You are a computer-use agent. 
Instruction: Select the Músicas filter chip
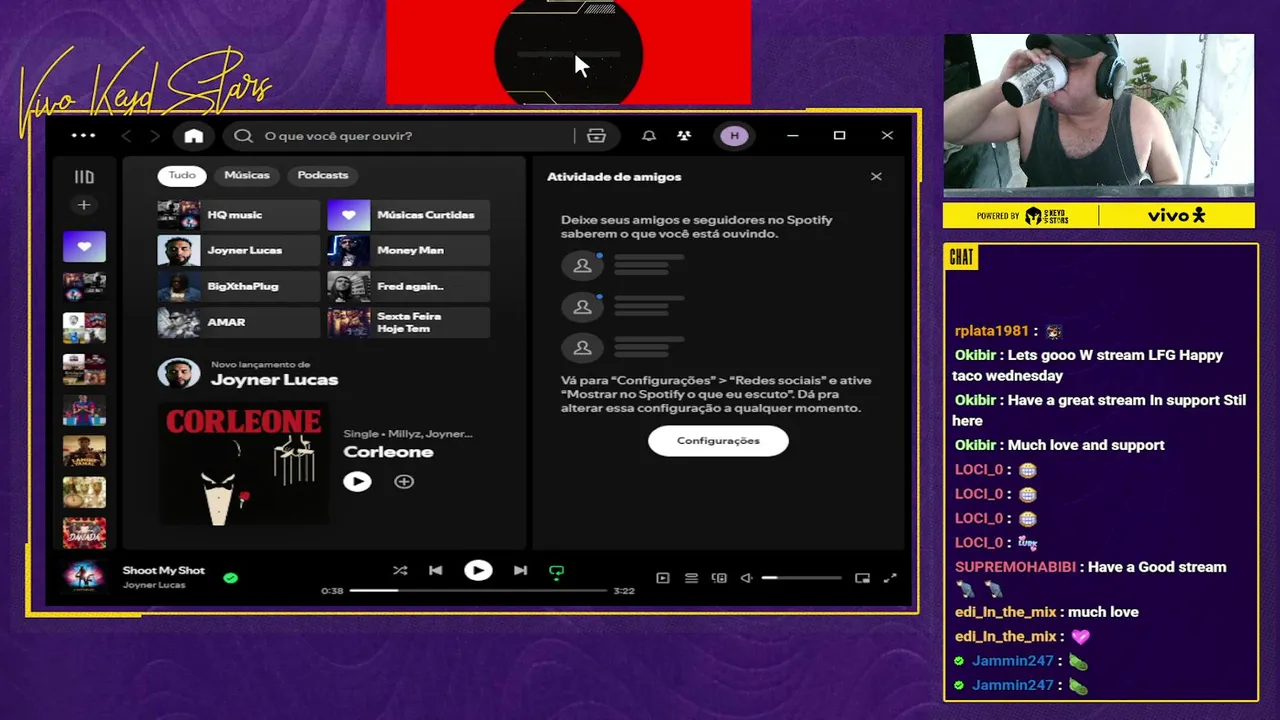[x=247, y=175]
